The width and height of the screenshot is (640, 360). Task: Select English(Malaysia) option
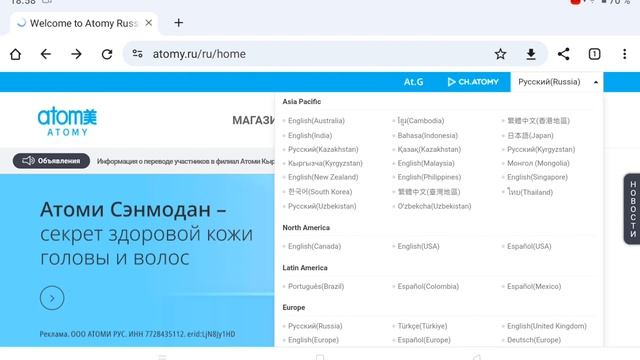tap(426, 163)
